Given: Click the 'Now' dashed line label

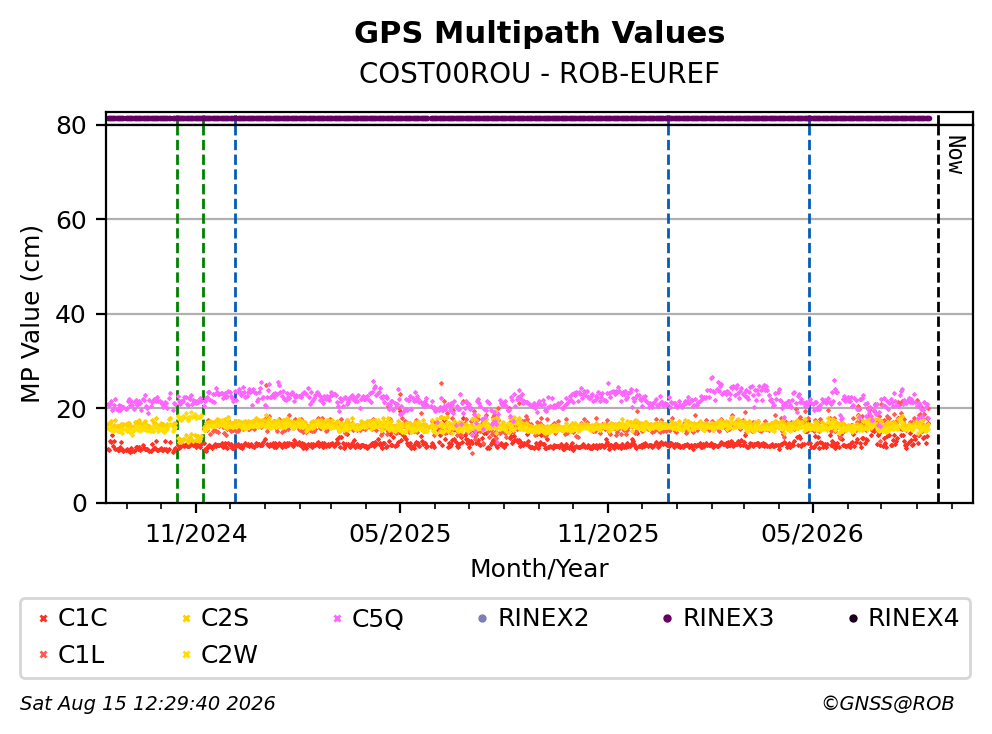Looking at the screenshot, I should (x=956, y=155).
